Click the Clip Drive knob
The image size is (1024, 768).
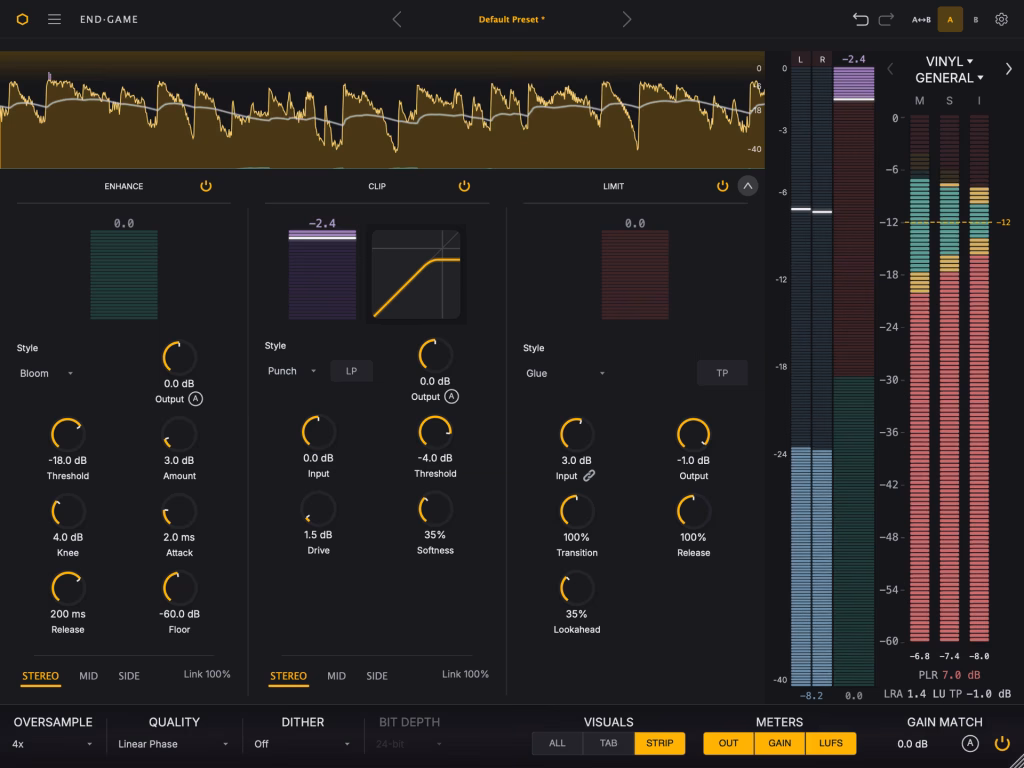(318, 509)
